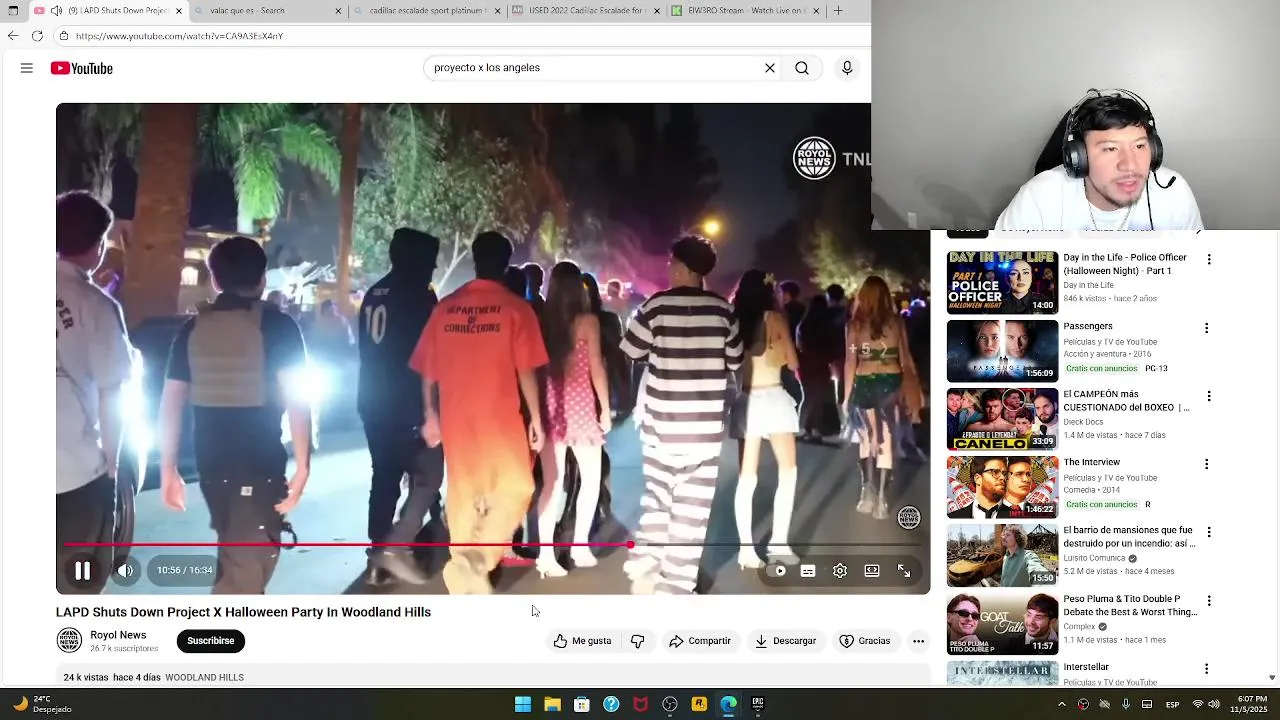Clear the search box with the X
Viewport: 1280px width, 720px height.
[x=770, y=68]
